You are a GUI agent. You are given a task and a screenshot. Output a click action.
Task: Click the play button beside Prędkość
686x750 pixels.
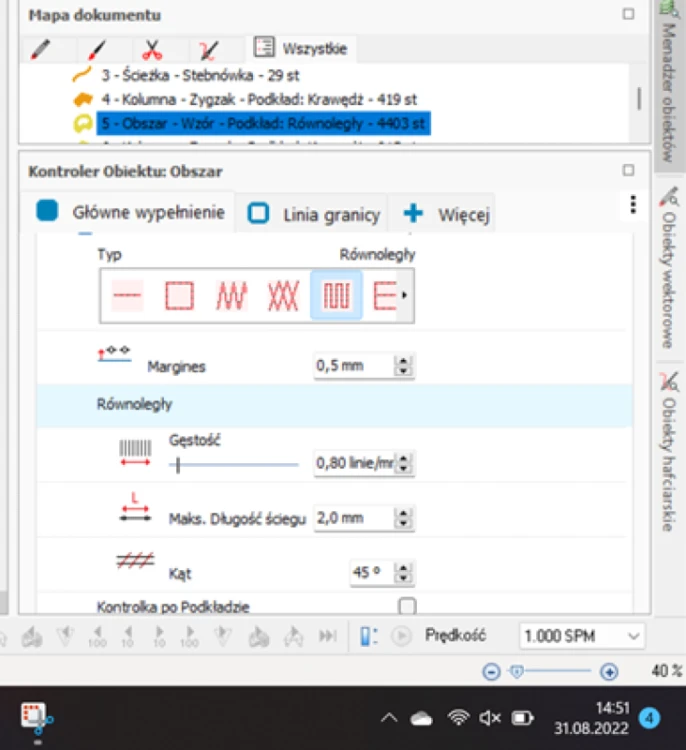coord(401,636)
